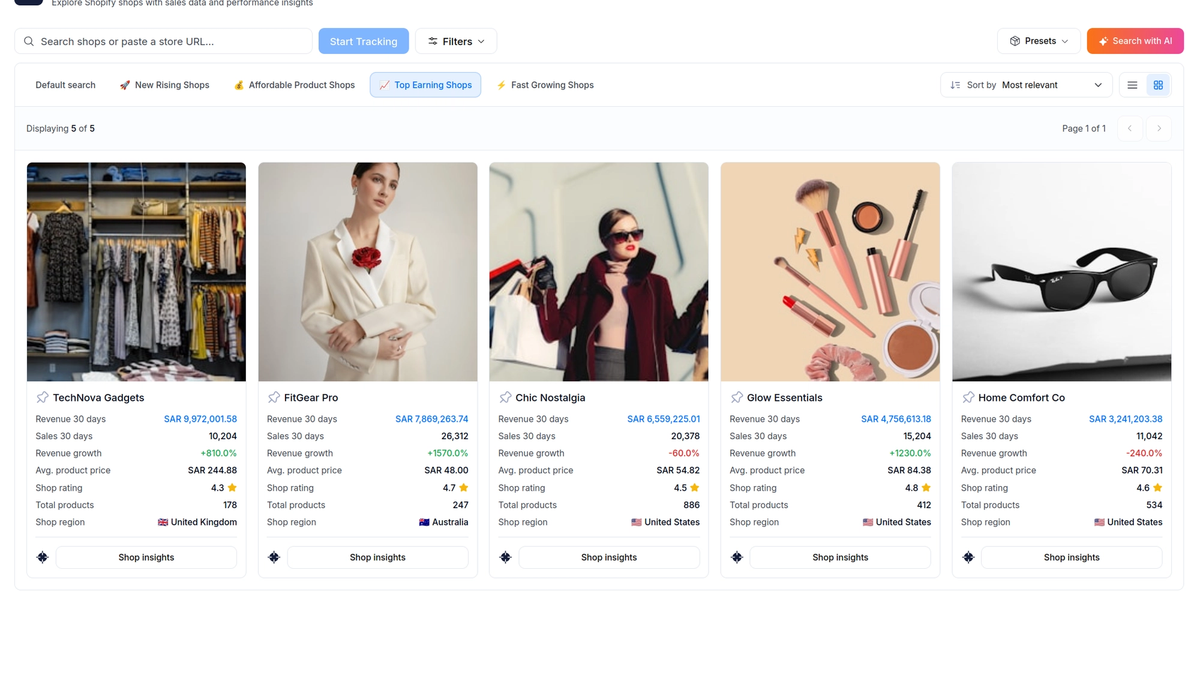
Task: Select the Affordable Product Shops tab
Action: (x=294, y=85)
